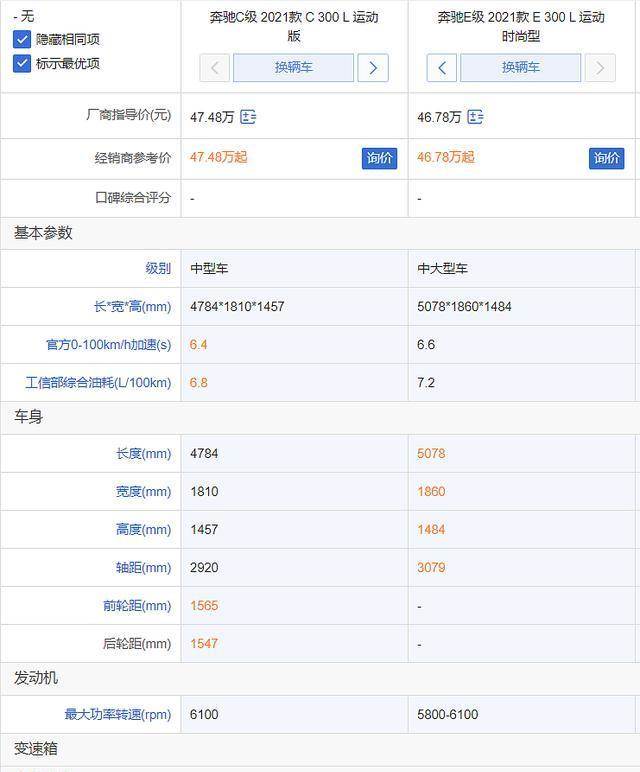Select the 车身 section header

29,417
